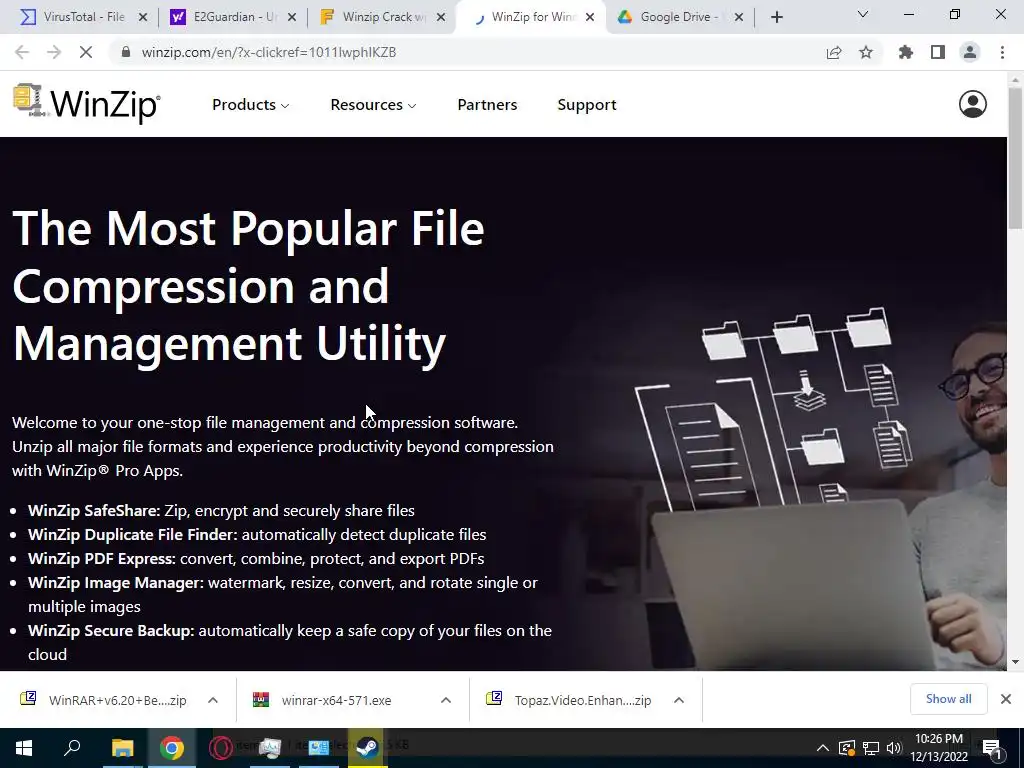Screen dimensions: 1024x768
Task: Close the Winzip Crack tab
Action: pyautogui.click(x=441, y=18)
